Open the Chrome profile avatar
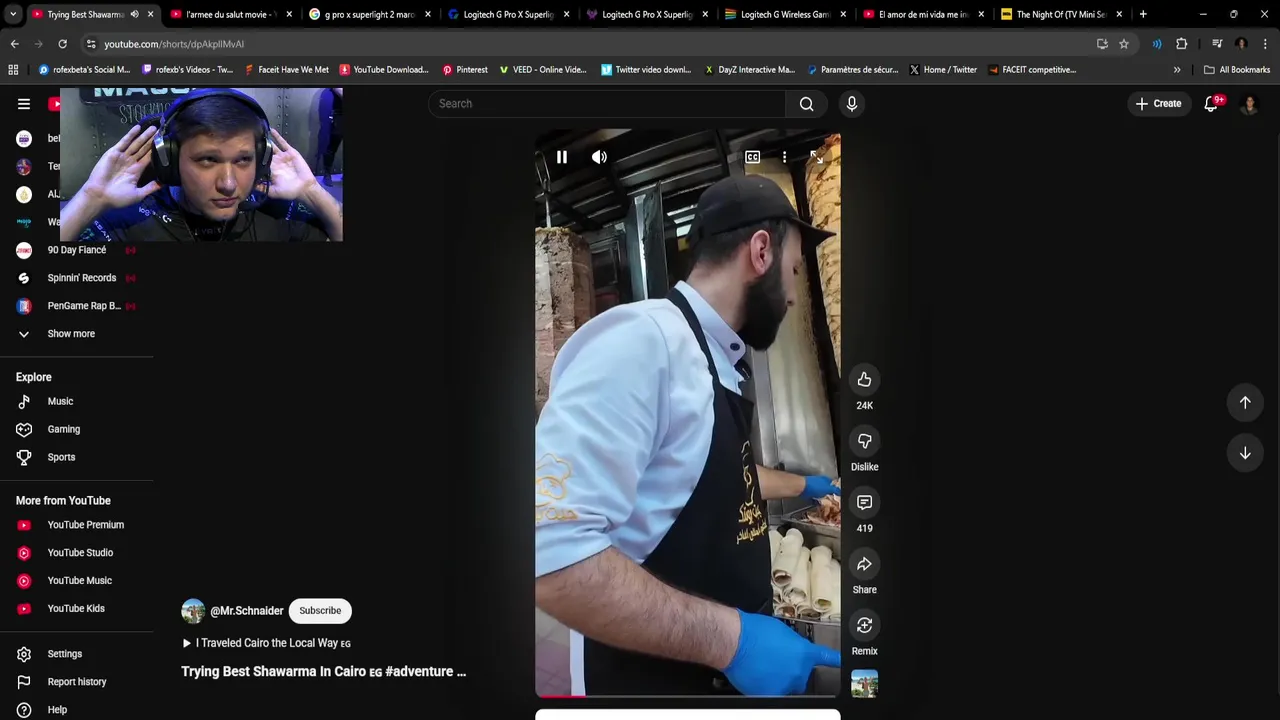 click(x=1241, y=44)
